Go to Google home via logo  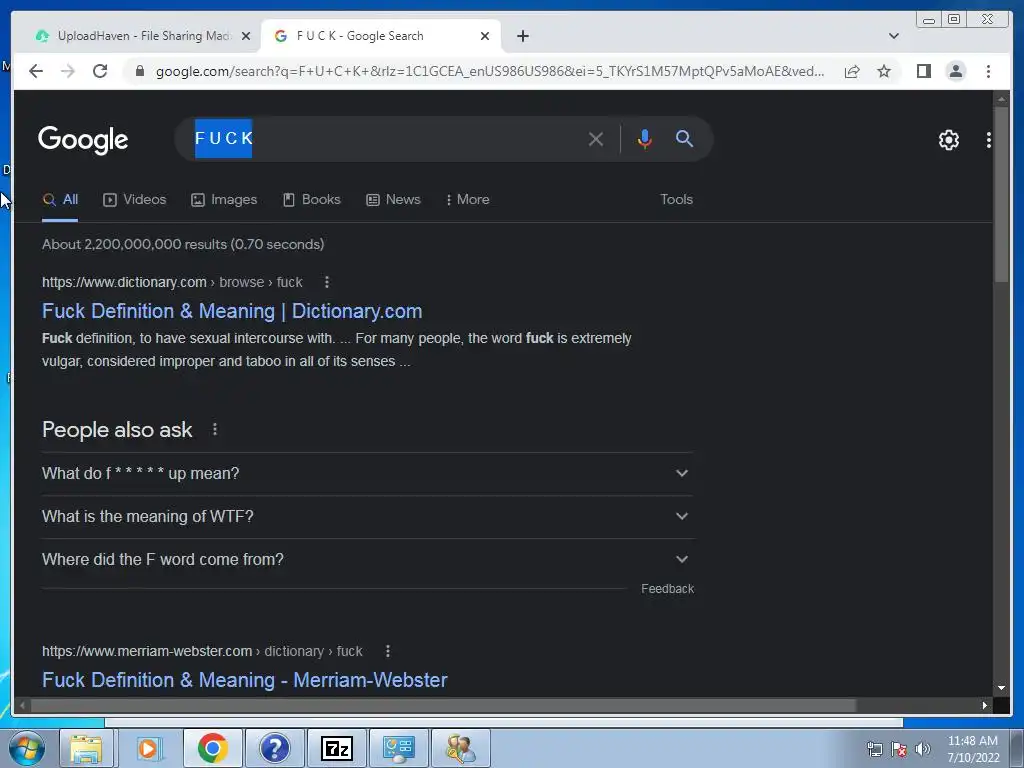point(83,140)
